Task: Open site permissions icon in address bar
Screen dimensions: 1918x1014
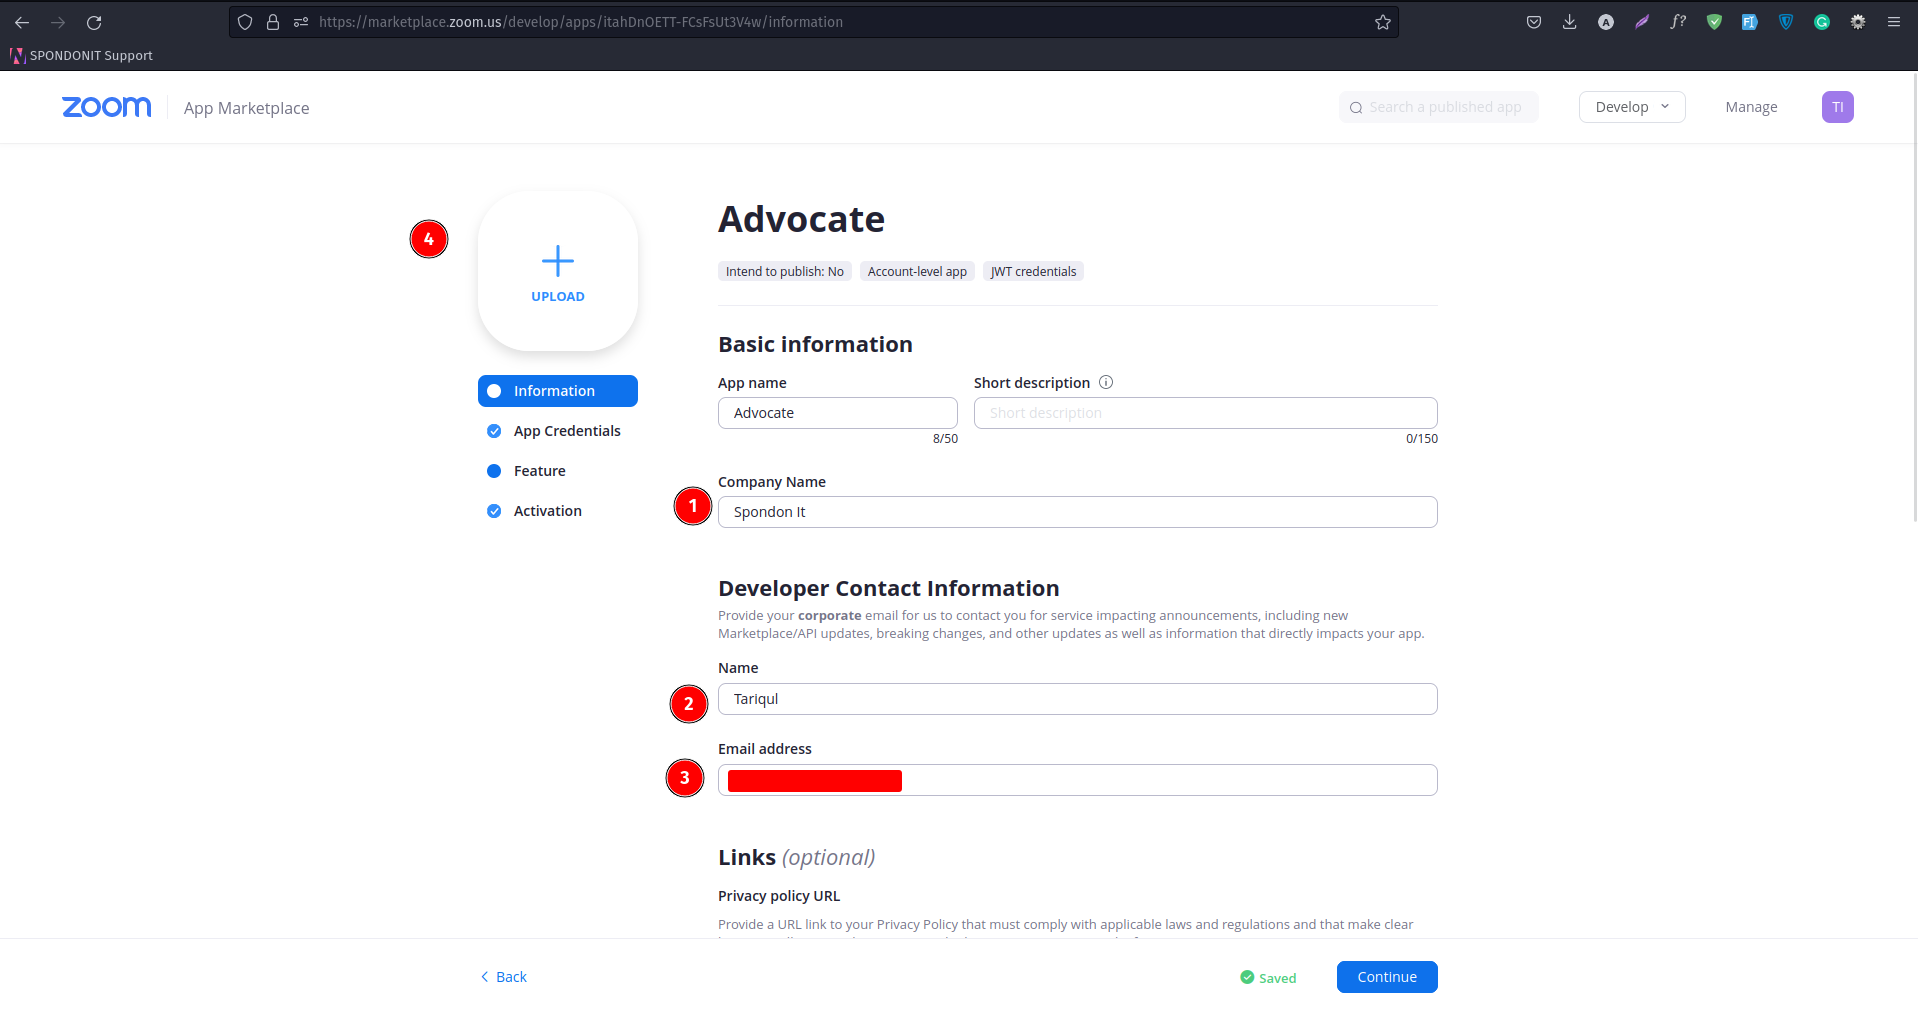Action: [x=301, y=22]
